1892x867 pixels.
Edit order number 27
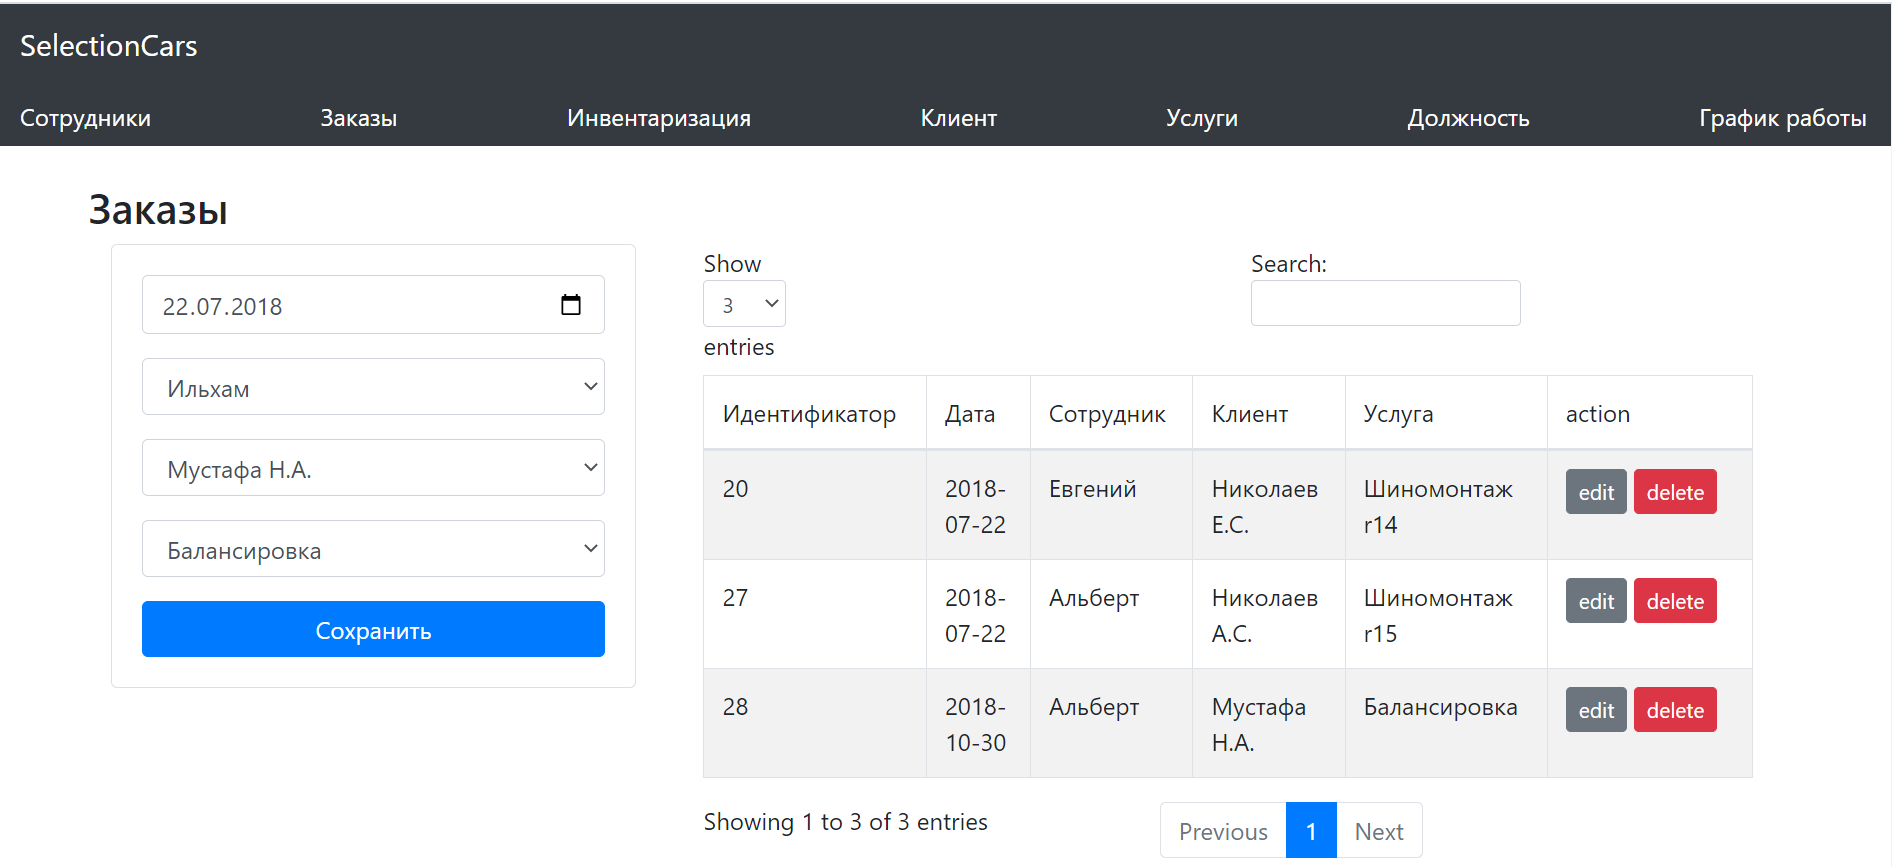pyautogui.click(x=1596, y=601)
